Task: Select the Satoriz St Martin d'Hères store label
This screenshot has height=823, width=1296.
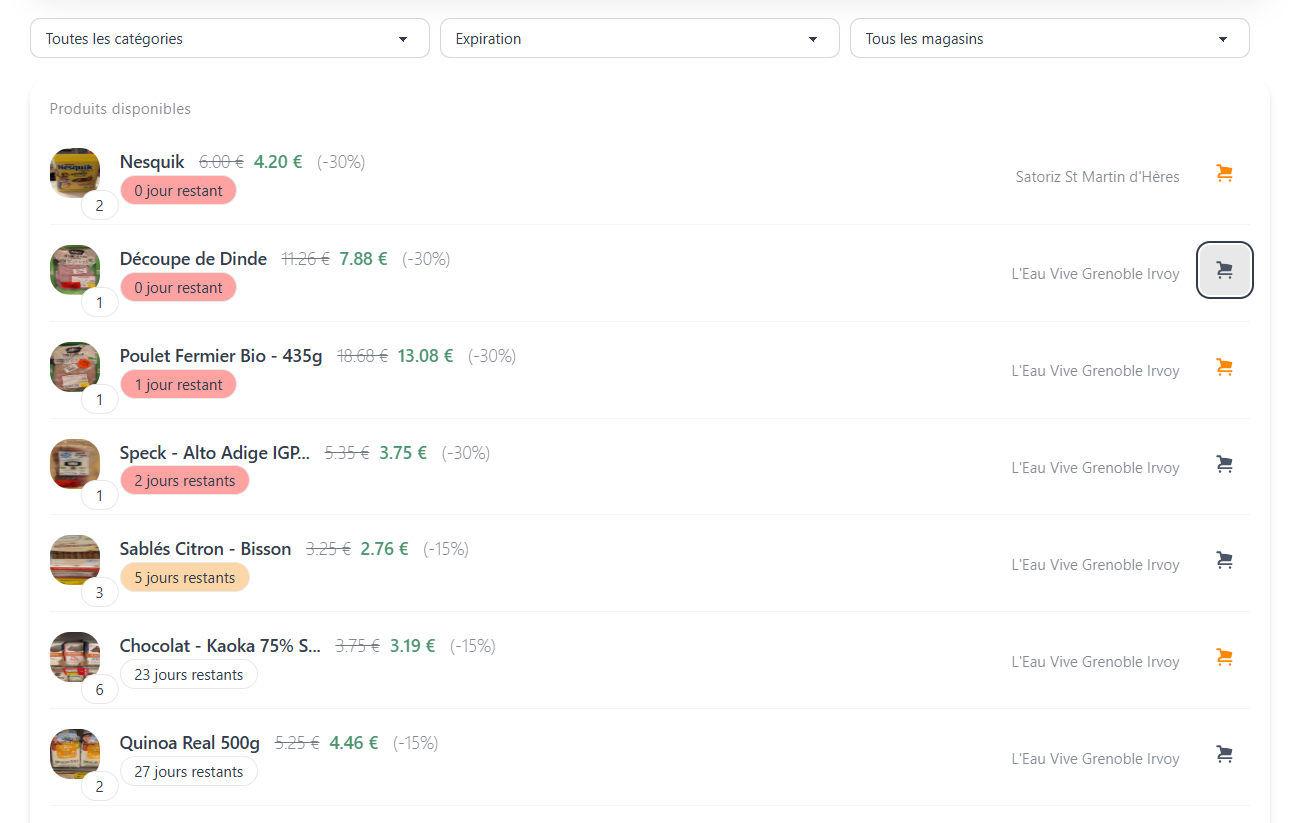Action: click(1097, 177)
